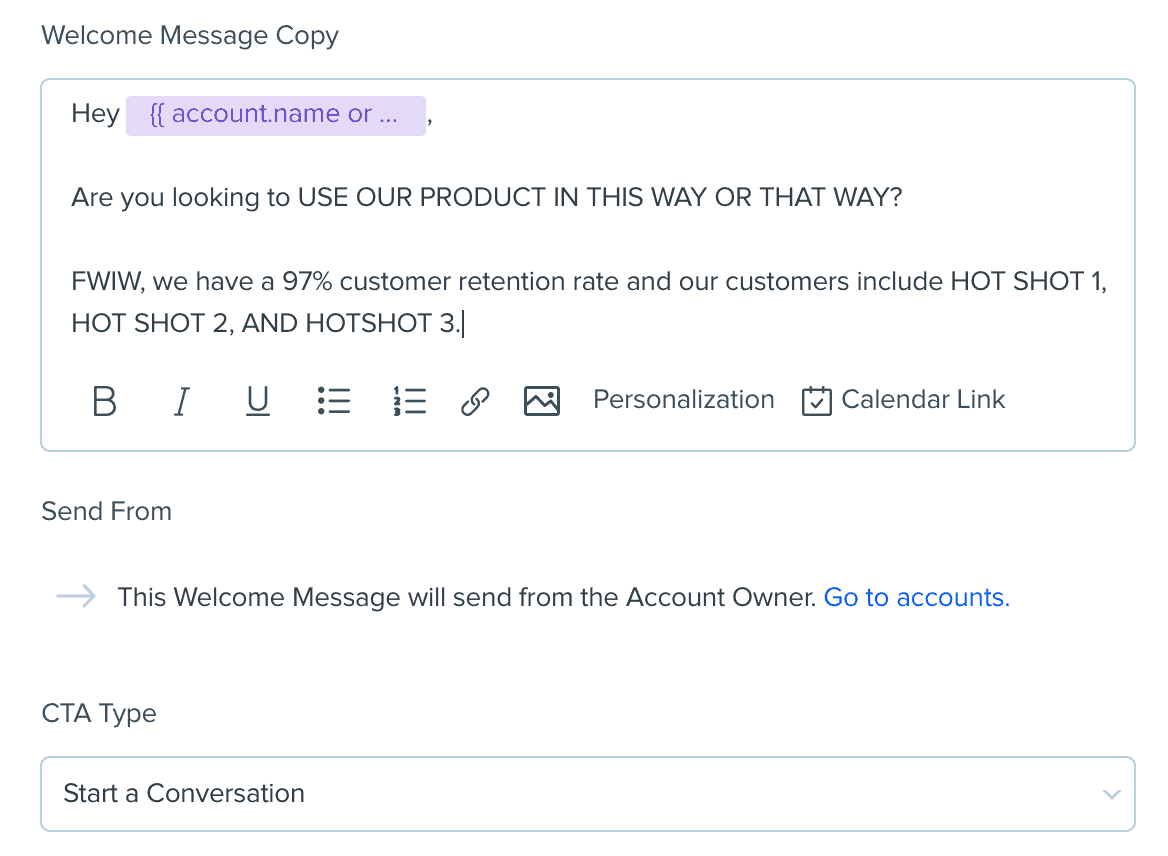Toggle bold formatting in the message editor
The height and width of the screenshot is (856, 1168).
(104, 401)
